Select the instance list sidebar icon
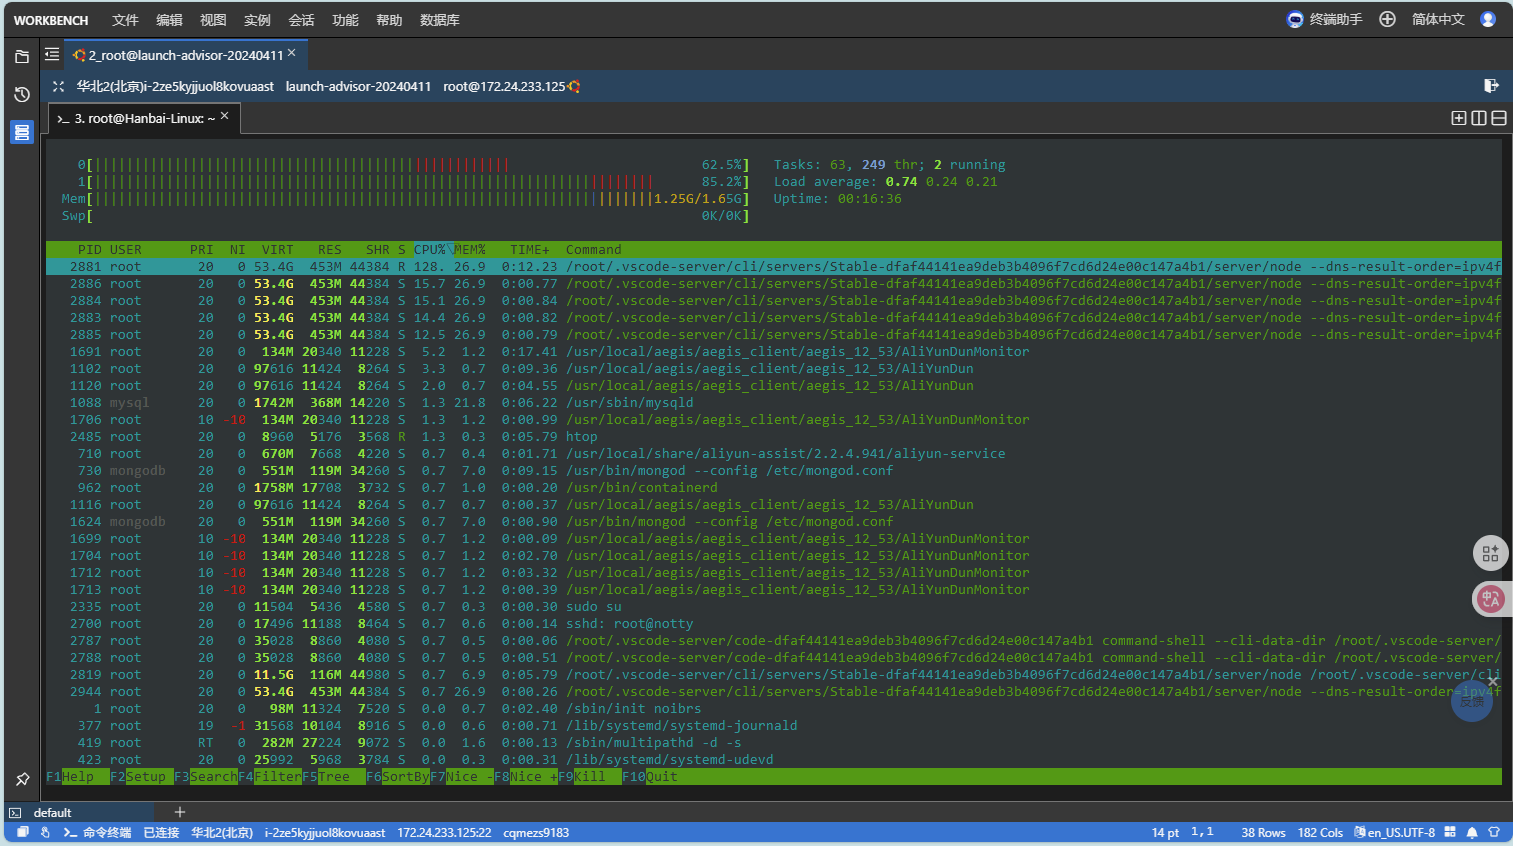Screen dimensions: 1513x846 point(22,132)
